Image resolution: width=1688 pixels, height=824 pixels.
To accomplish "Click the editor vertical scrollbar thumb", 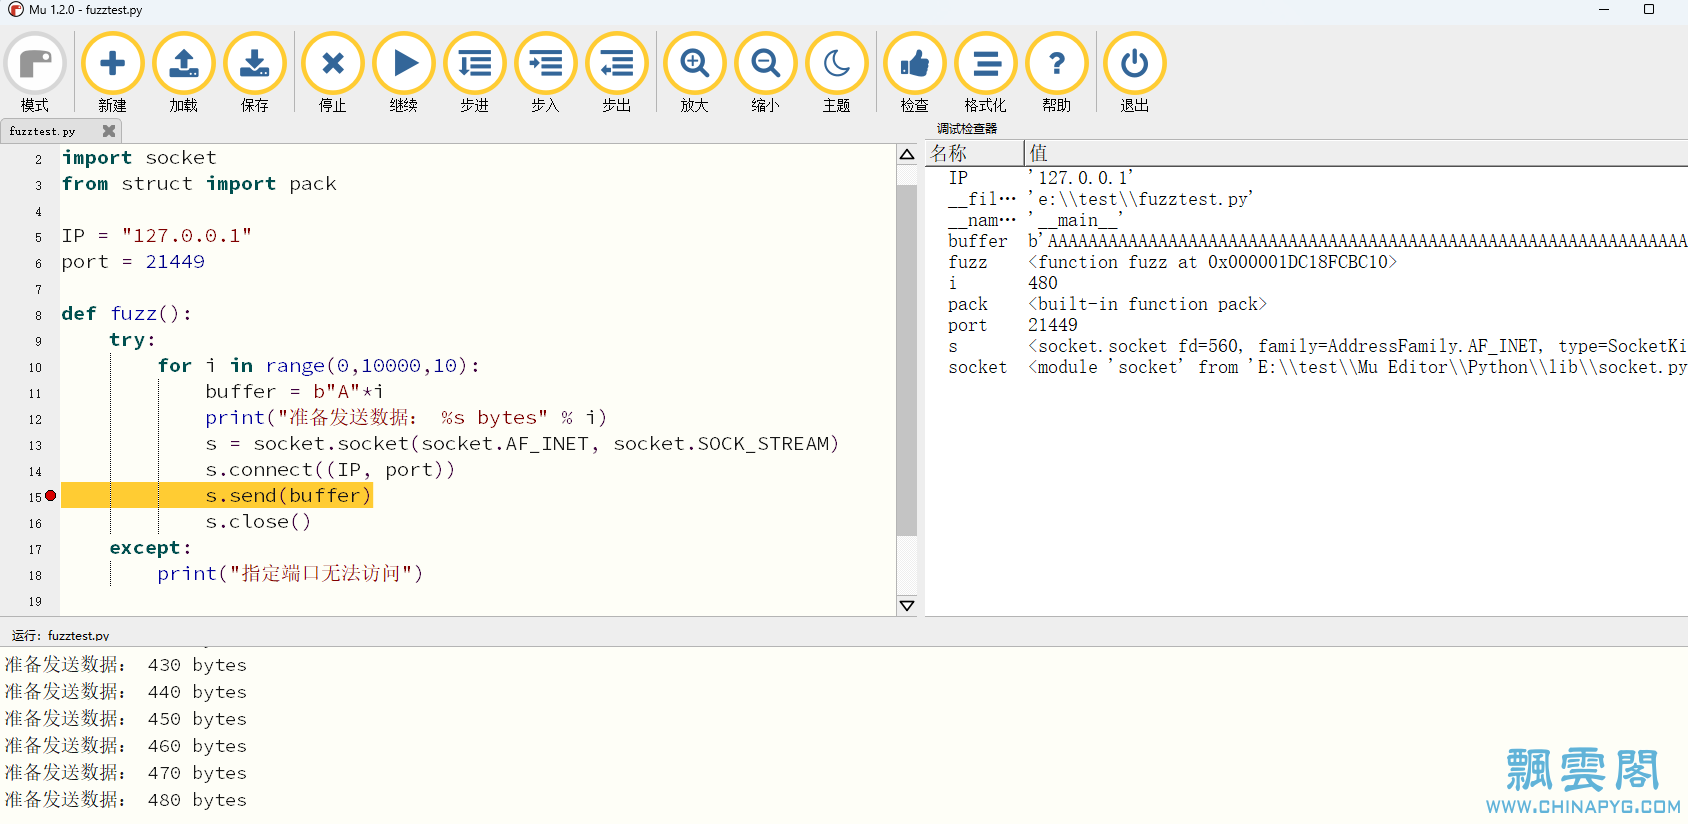I will (907, 360).
